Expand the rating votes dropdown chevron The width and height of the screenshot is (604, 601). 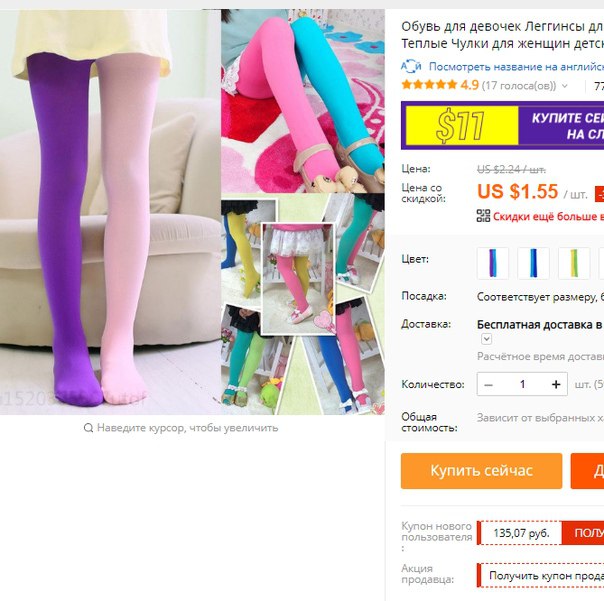[x=565, y=86]
